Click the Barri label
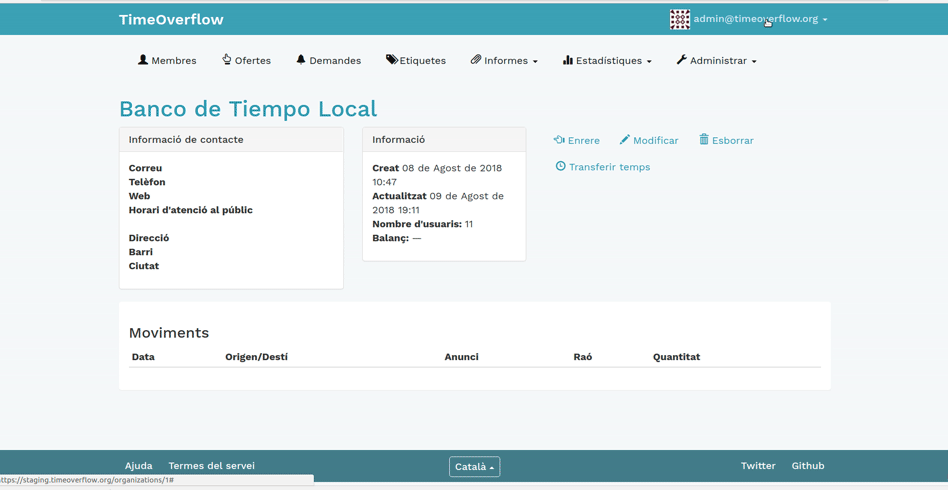 [141, 252]
